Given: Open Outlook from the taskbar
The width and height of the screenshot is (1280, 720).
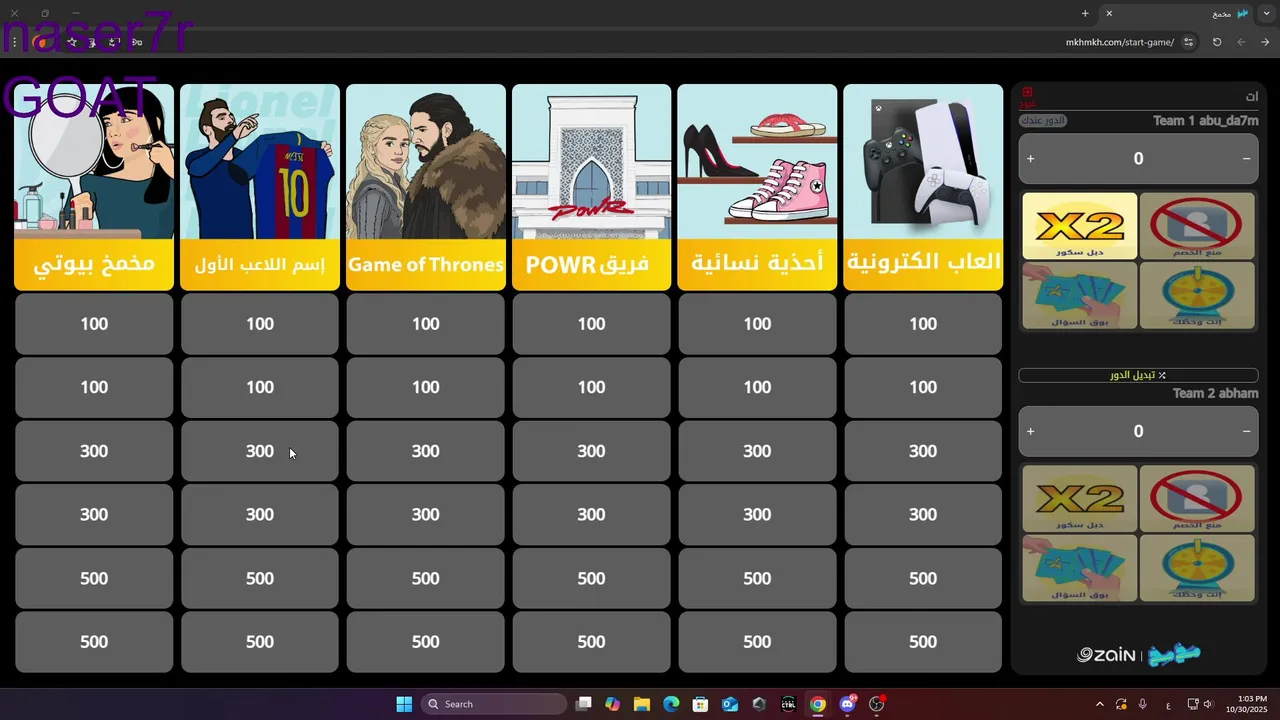Looking at the screenshot, I should pos(730,704).
